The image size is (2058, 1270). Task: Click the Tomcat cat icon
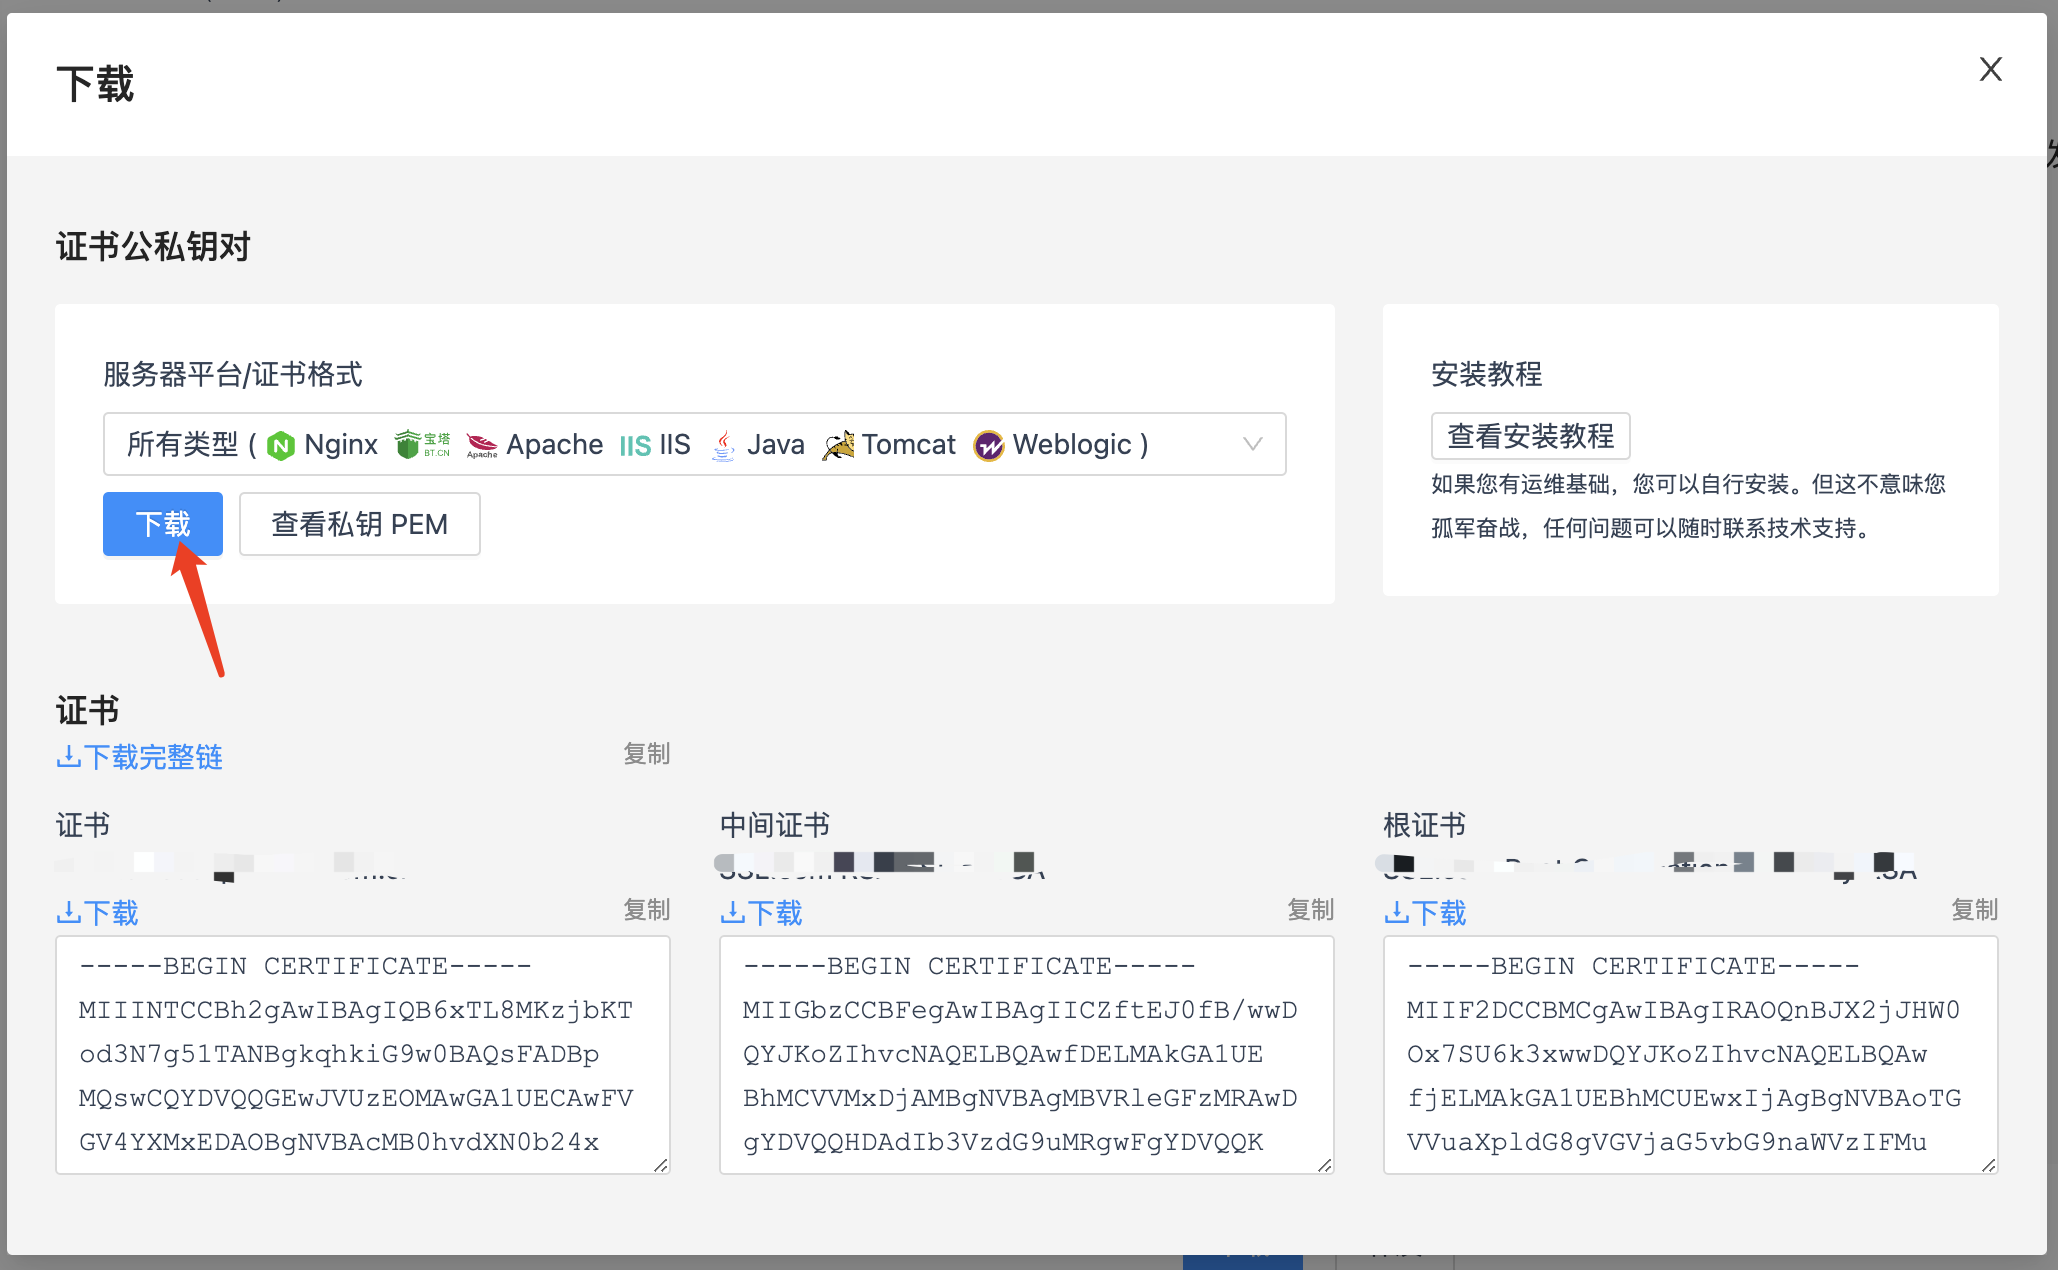point(838,445)
